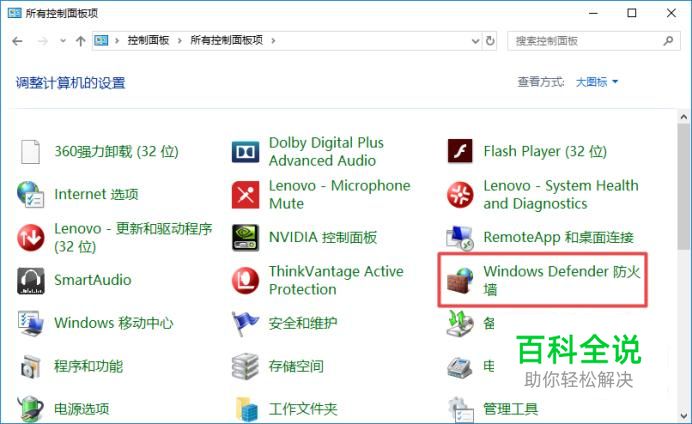This screenshot has width=692, height=424.
Task: Click the scrollbar up arrow
Action: coord(684,117)
